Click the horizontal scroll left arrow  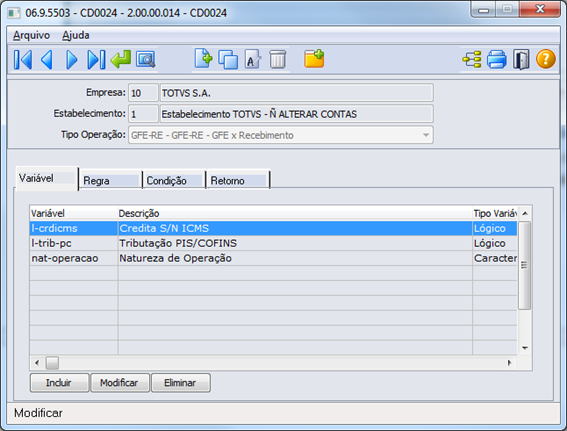(x=37, y=362)
